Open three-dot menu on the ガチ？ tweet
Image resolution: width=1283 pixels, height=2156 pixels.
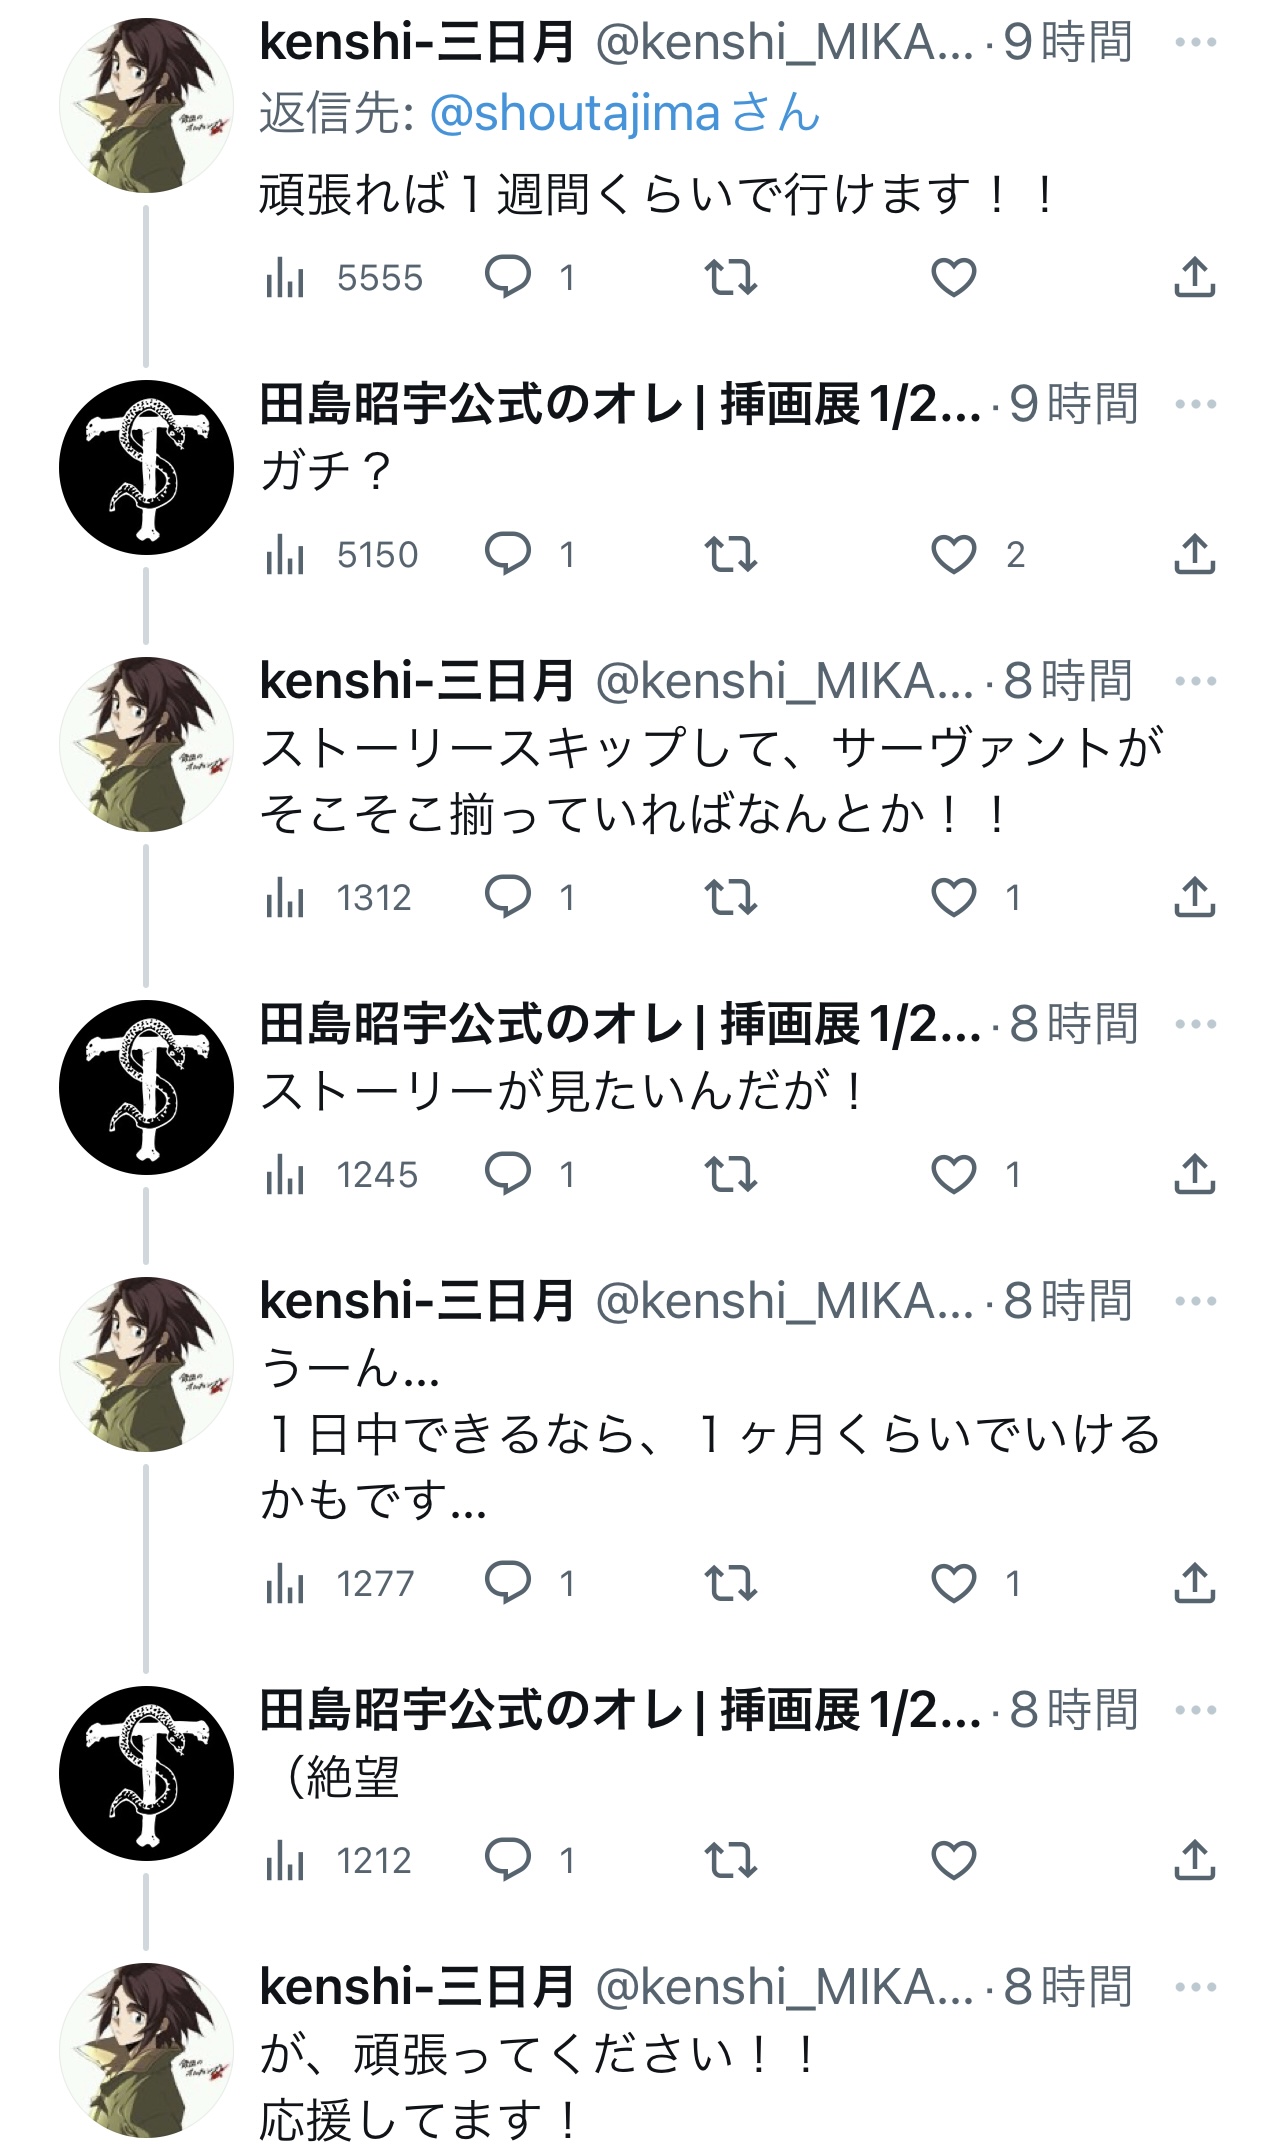click(x=1195, y=405)
